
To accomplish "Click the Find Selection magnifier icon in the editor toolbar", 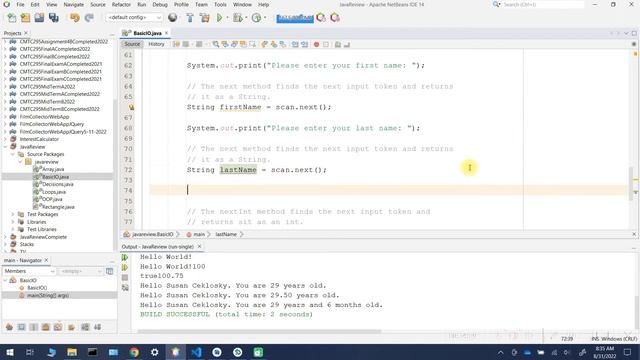I will point(216,44).
